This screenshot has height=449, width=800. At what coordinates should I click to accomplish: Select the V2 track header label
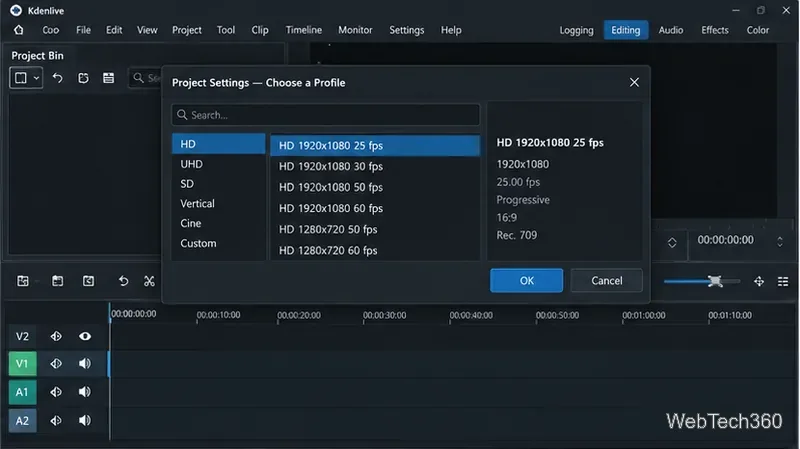point(22,336)
